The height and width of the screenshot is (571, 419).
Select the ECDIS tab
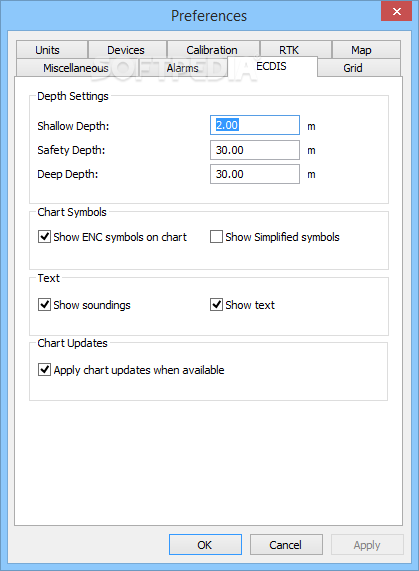click(x=272, y=66)
